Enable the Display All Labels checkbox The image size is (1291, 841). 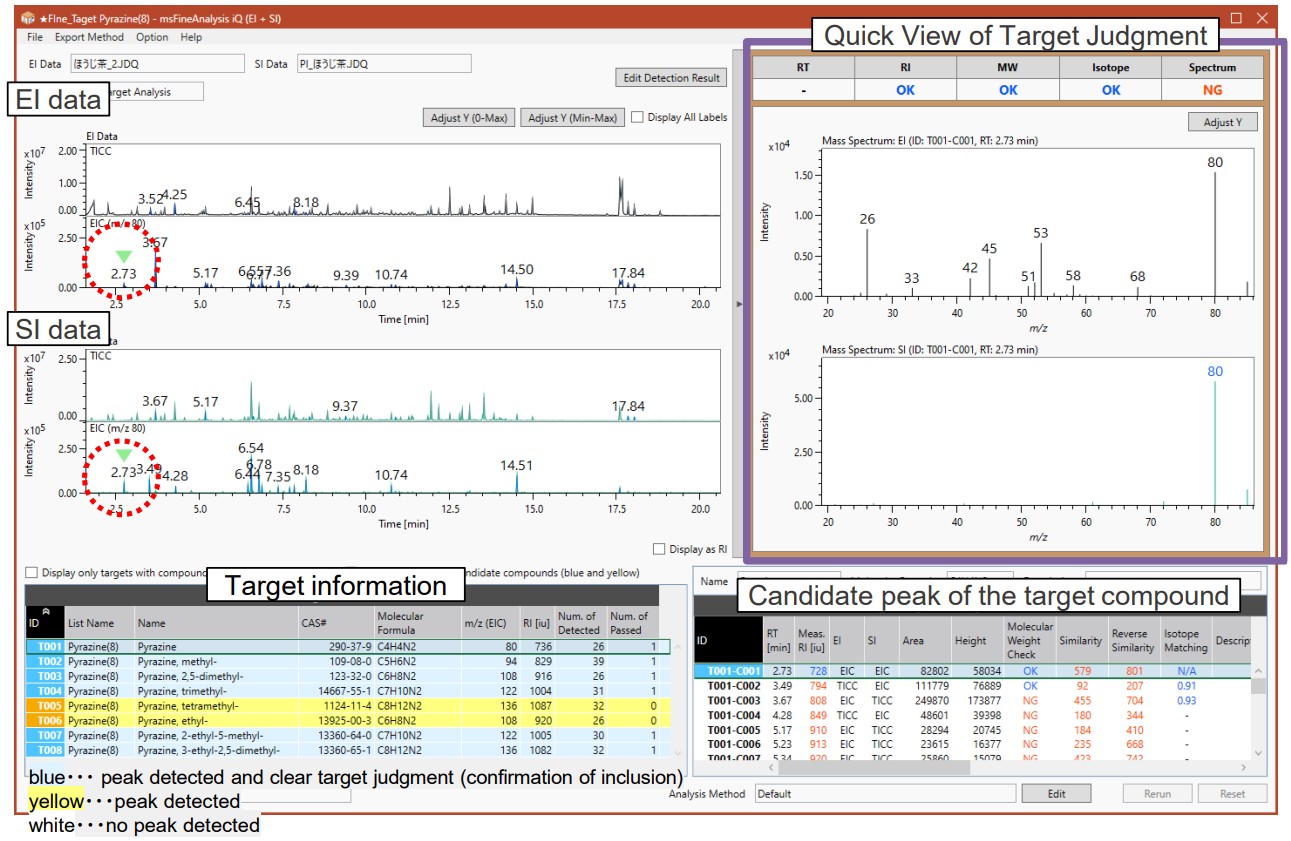point(638,117)
